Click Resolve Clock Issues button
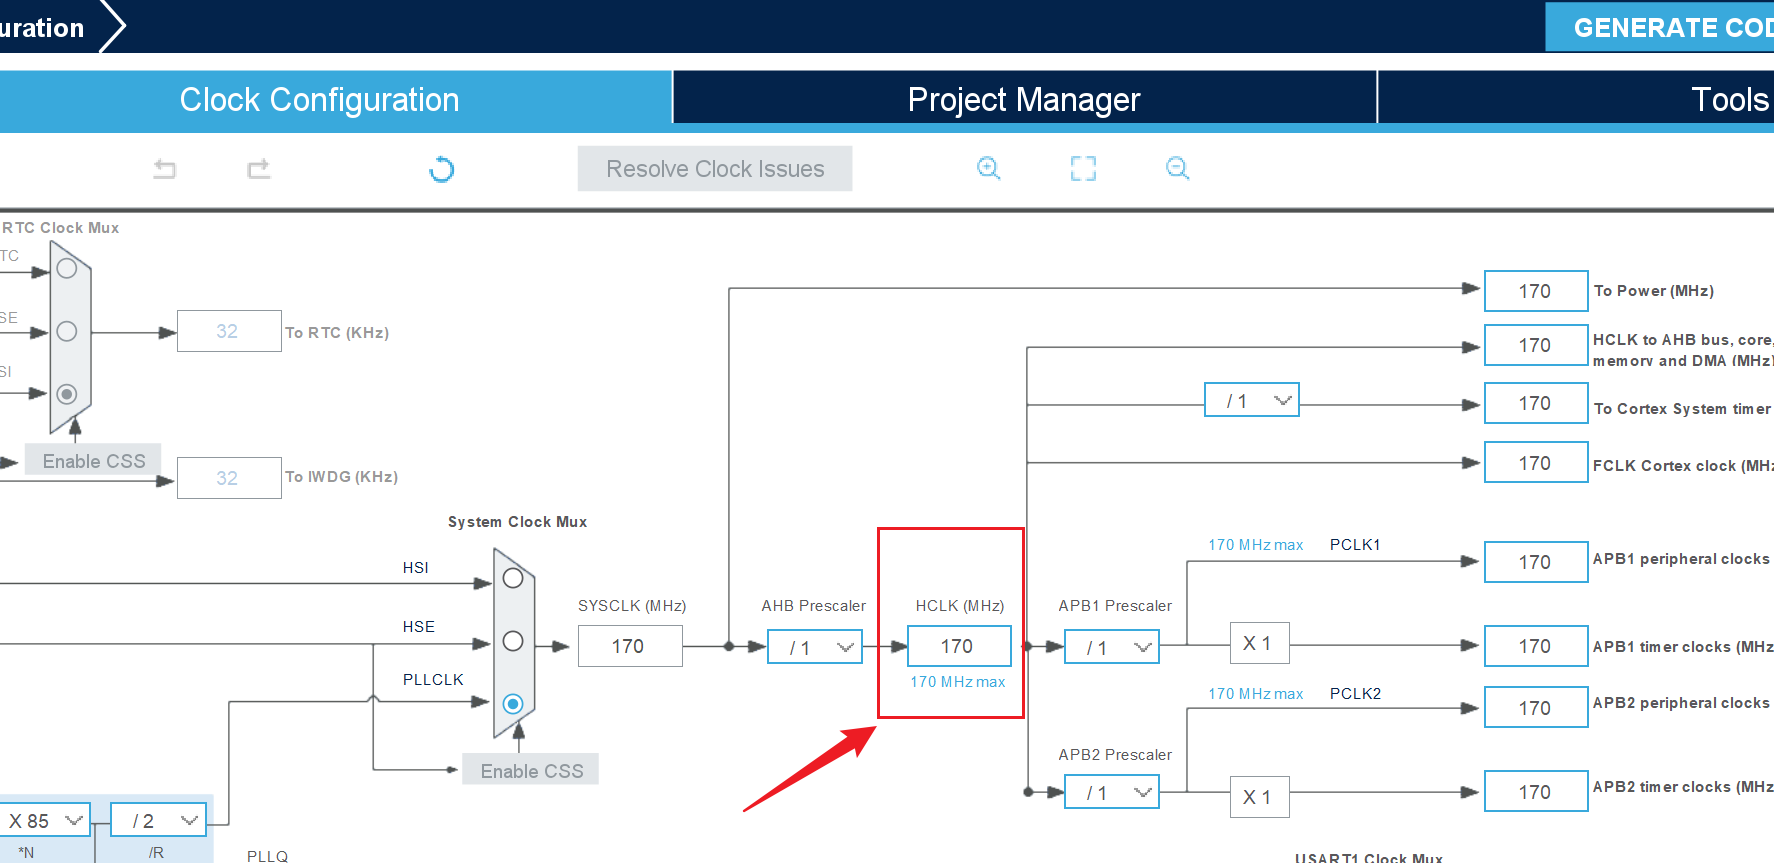 [715, 169]
